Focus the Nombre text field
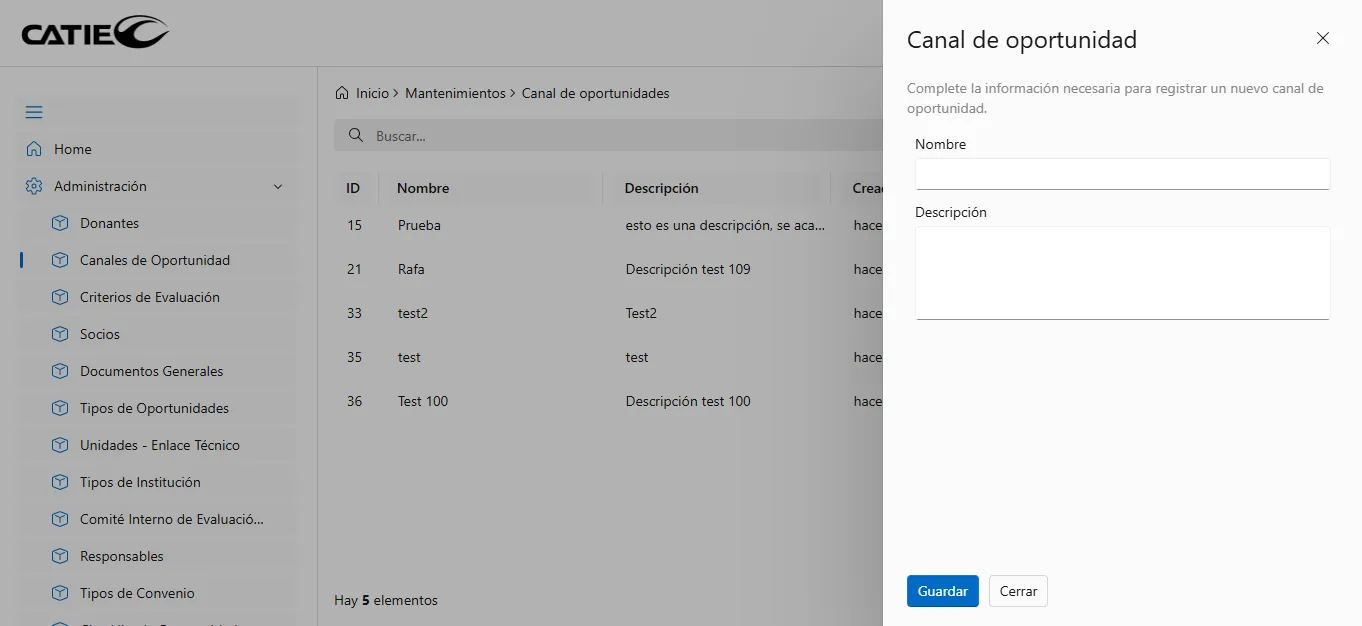This screenshot has height=626, width=1362. coord(1122,174)
